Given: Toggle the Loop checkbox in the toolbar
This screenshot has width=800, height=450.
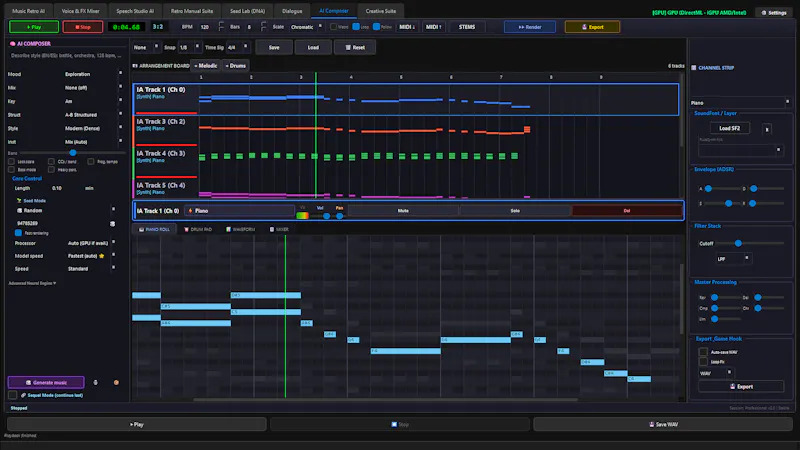Looking at the screenshot, I should point(356,27).
